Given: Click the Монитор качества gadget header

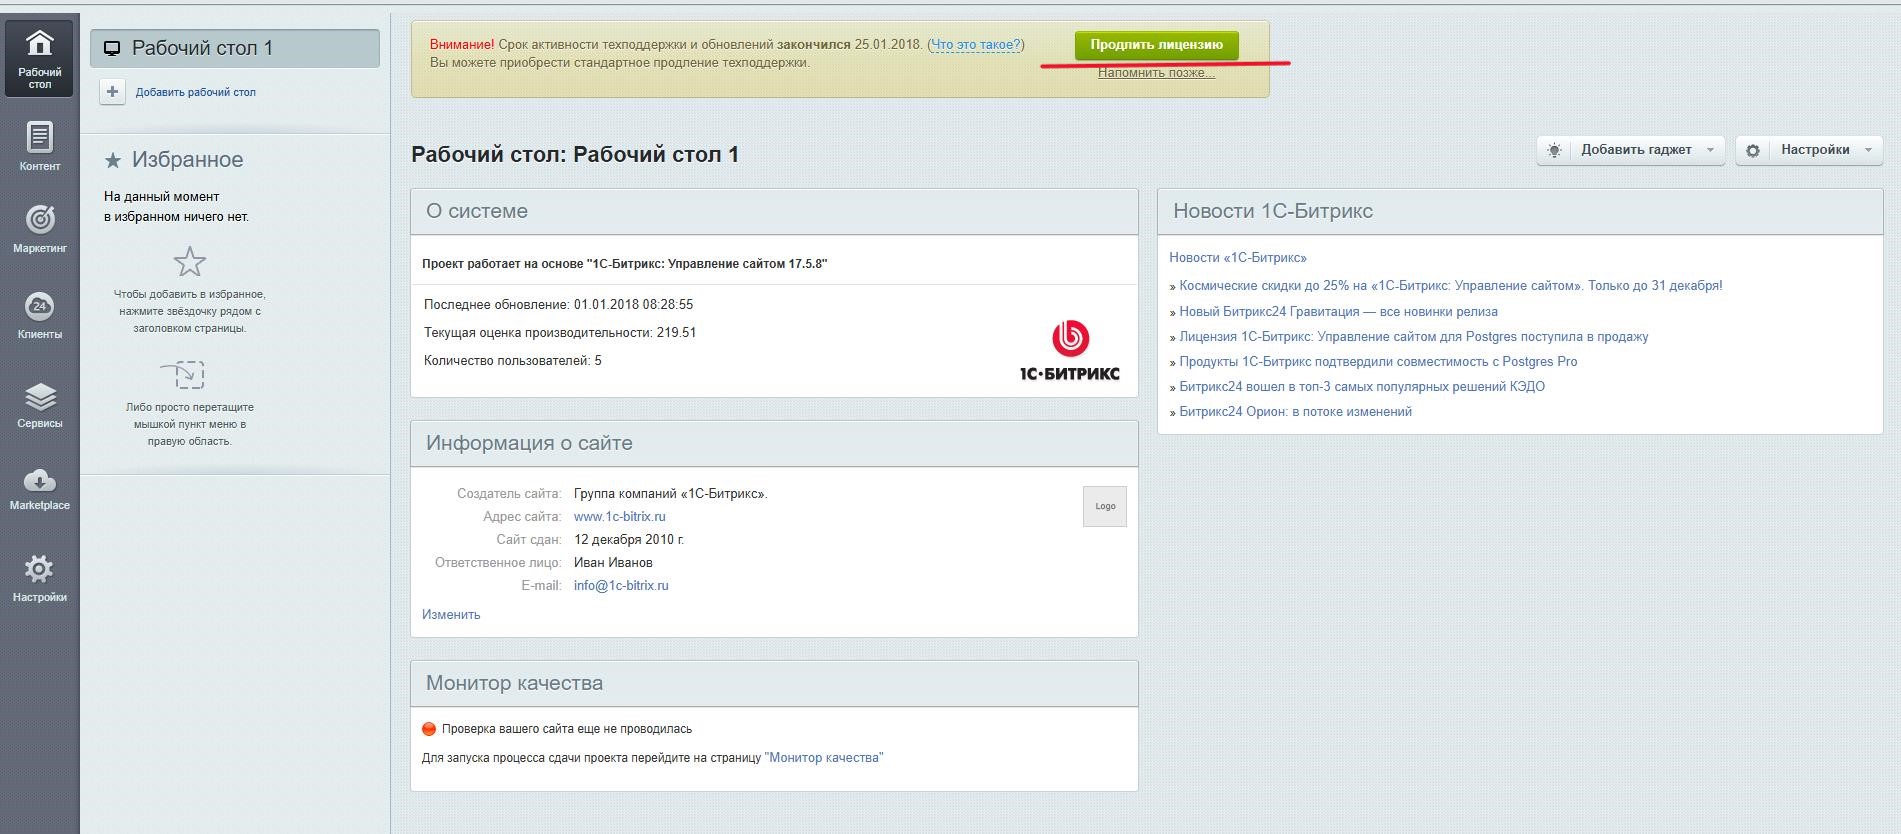Looking at the screenshot, I should 774,684.
